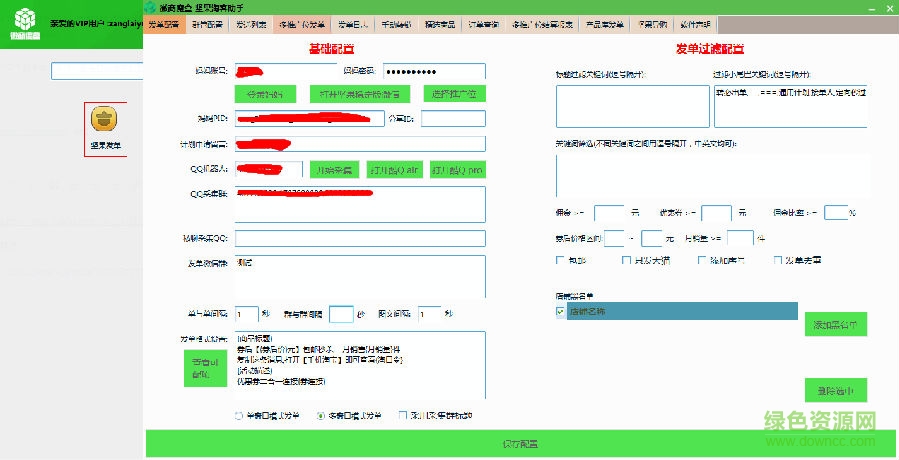Screen dimensions: 899x460
Task: Focus the password field with dots
Action: [x=434, y=71]
